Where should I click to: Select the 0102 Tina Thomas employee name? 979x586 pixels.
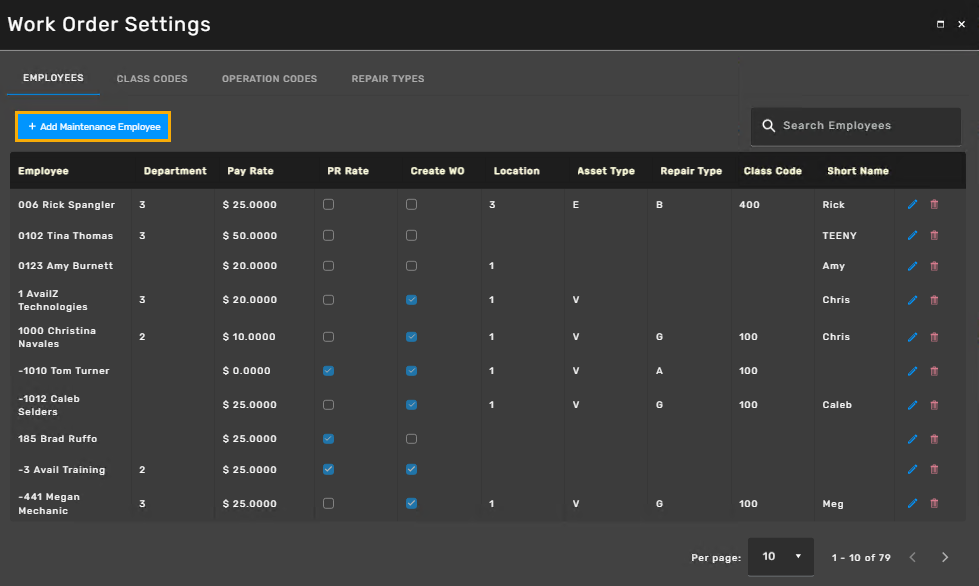click(x=66, y=236)
